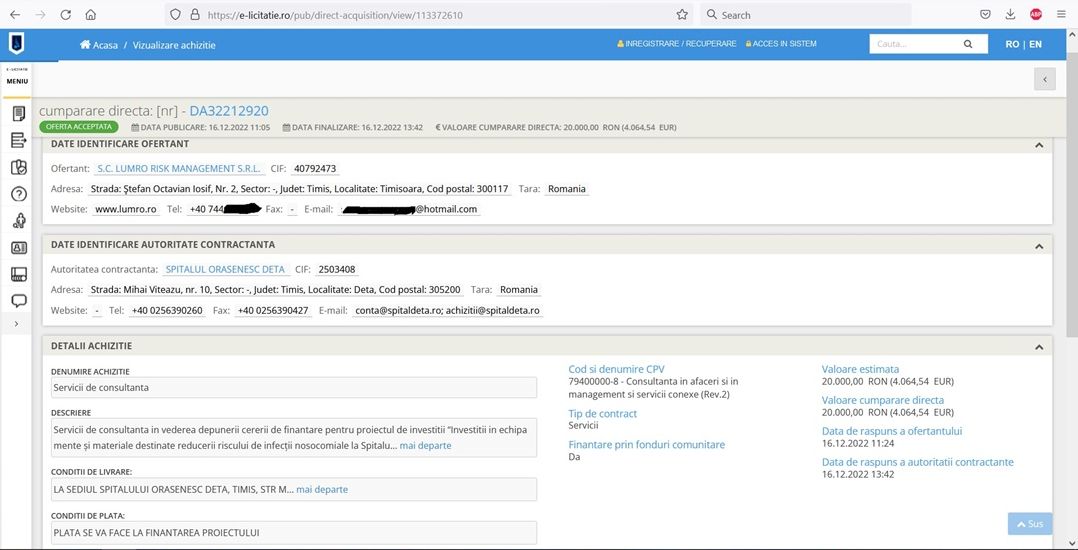Open the sidebar ID card icon

(19, 248)
